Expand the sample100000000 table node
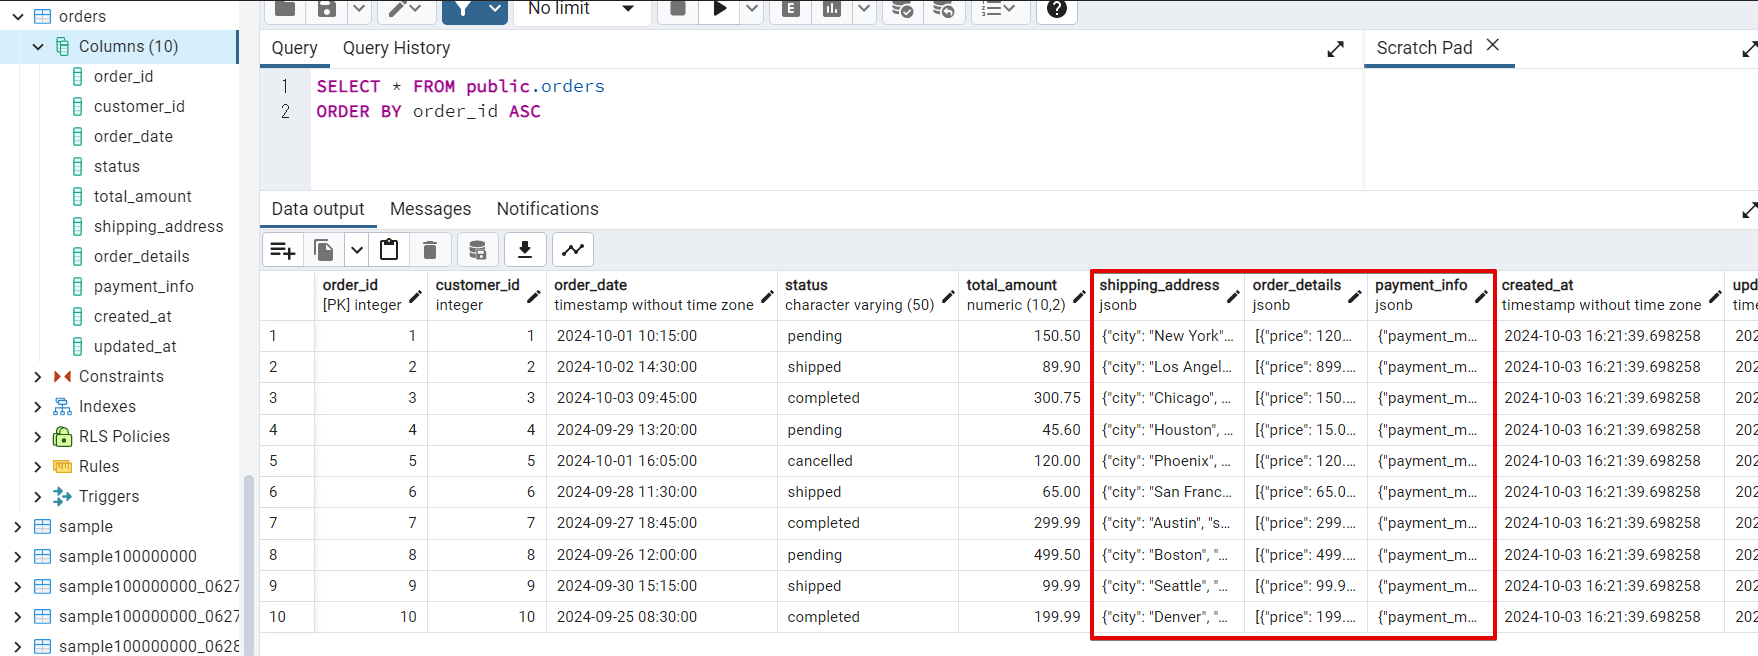1758x656 pixels. tap(18, 556)
